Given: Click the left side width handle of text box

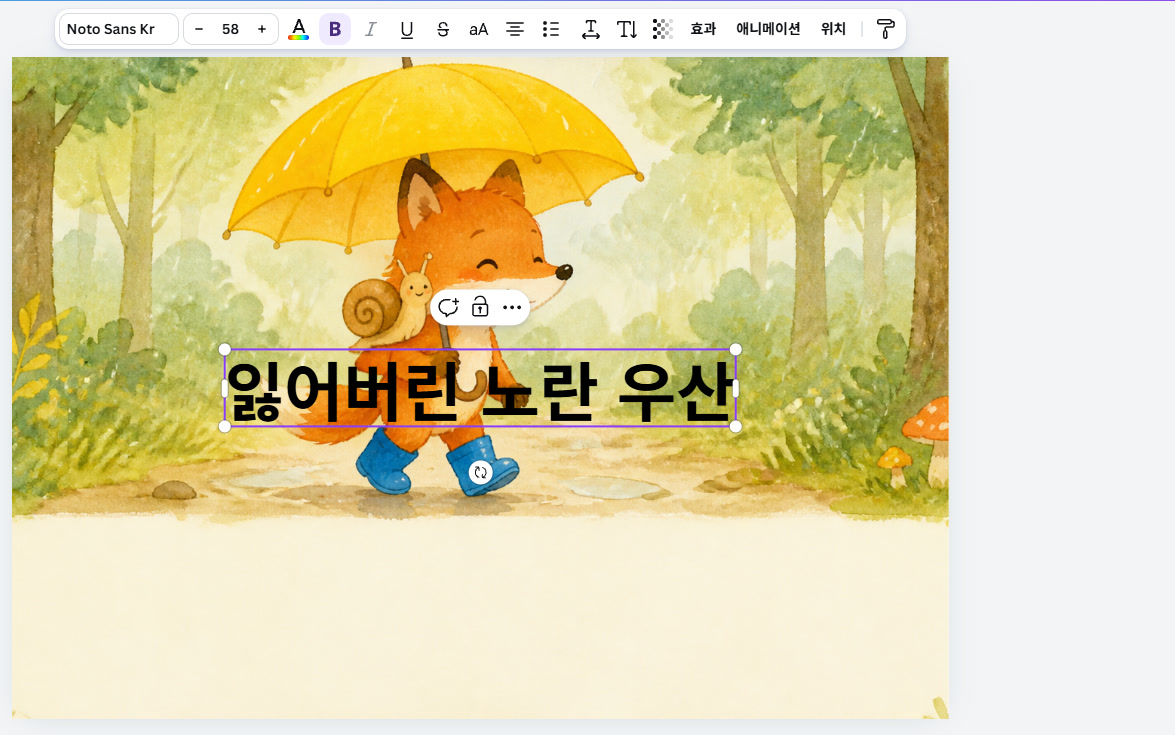Looking at the screenshot, I should (225, 388).
